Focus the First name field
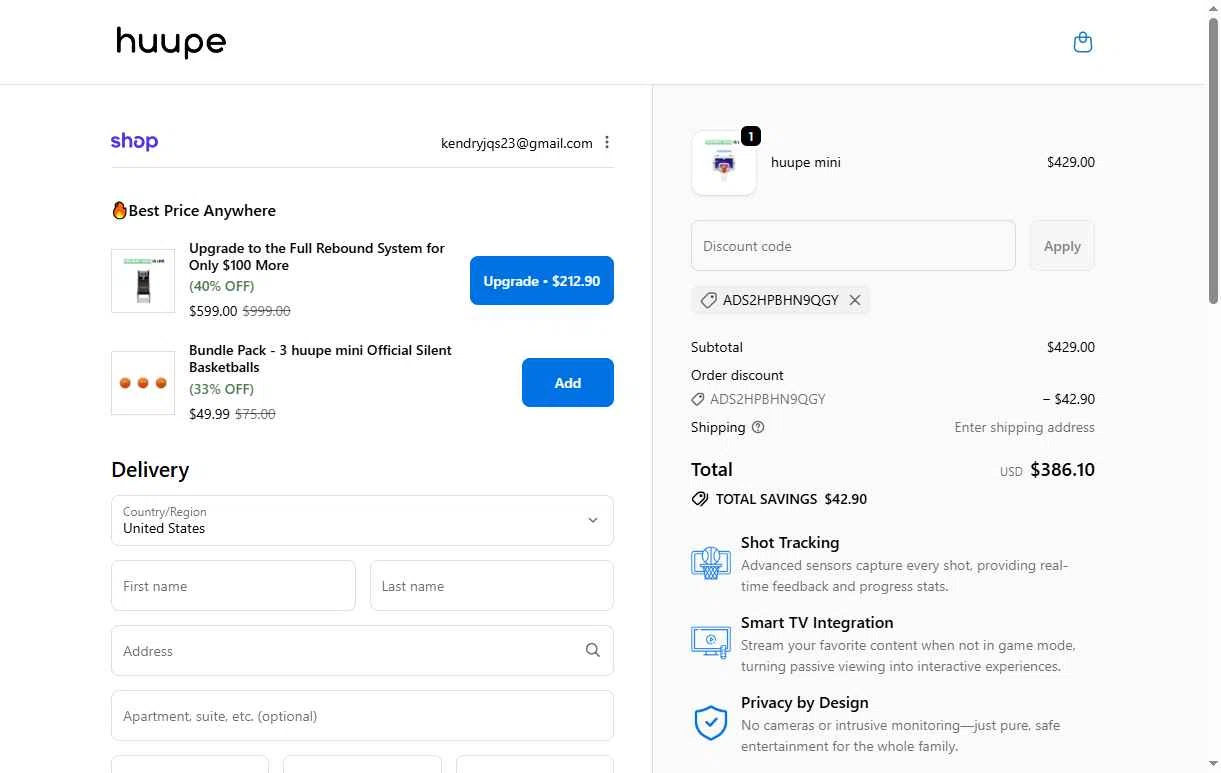 (233, 586)
